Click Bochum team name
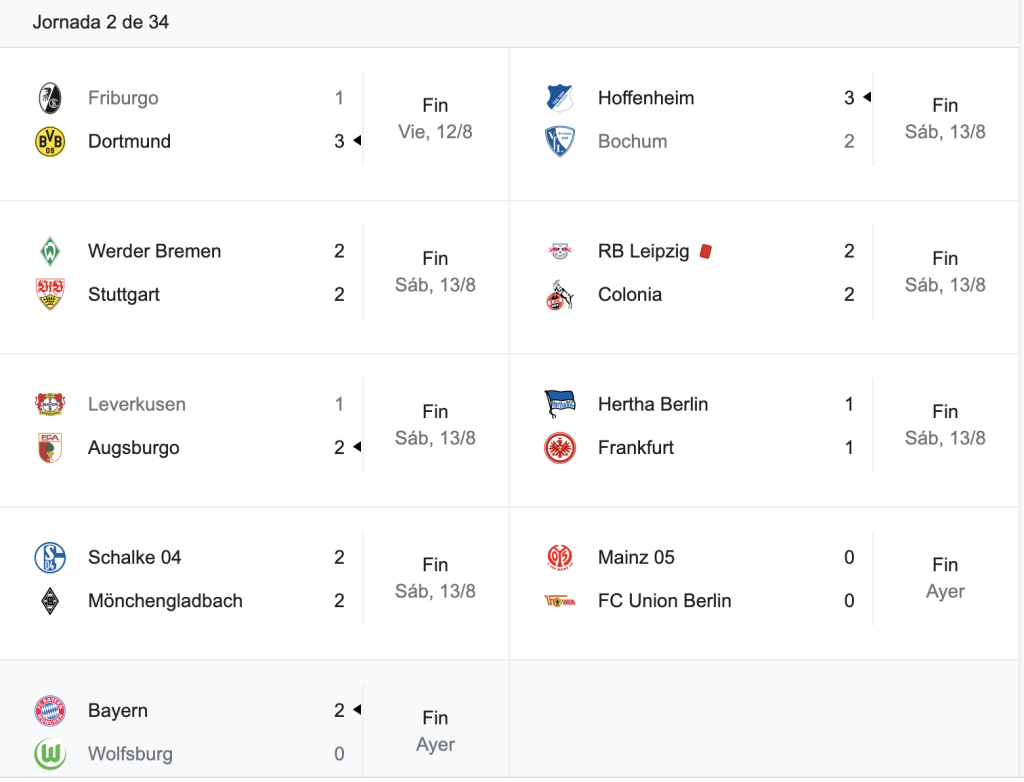This screenshot has width=1024, height=782. (x=632, y=141)
